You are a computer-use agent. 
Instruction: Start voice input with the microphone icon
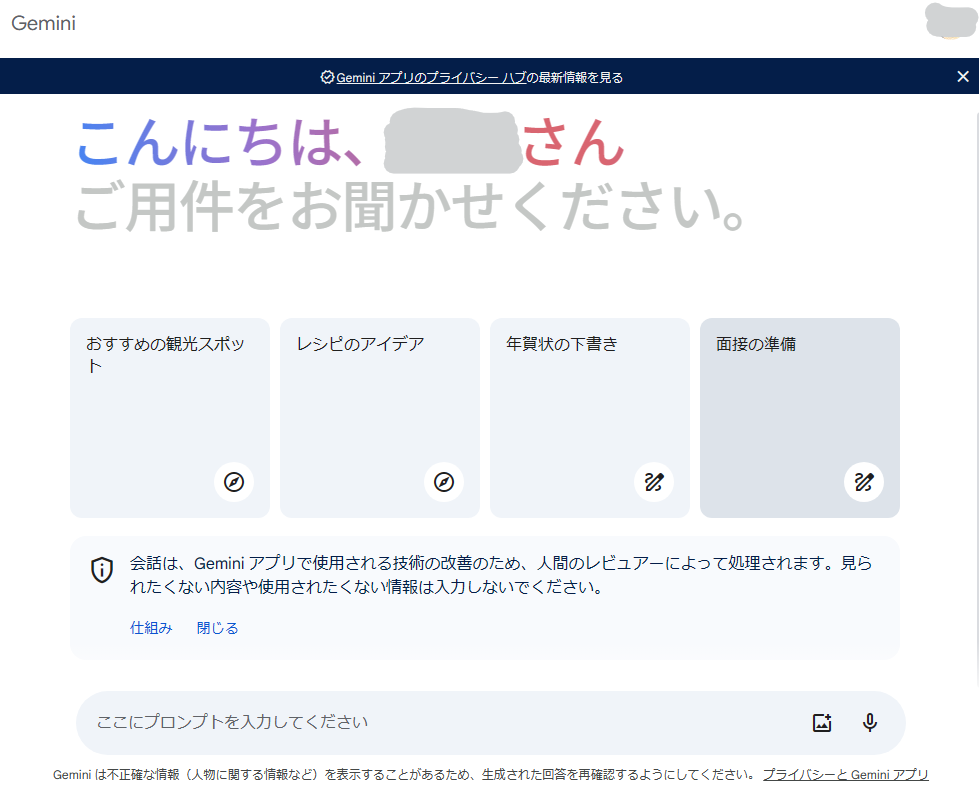[870, 723]
